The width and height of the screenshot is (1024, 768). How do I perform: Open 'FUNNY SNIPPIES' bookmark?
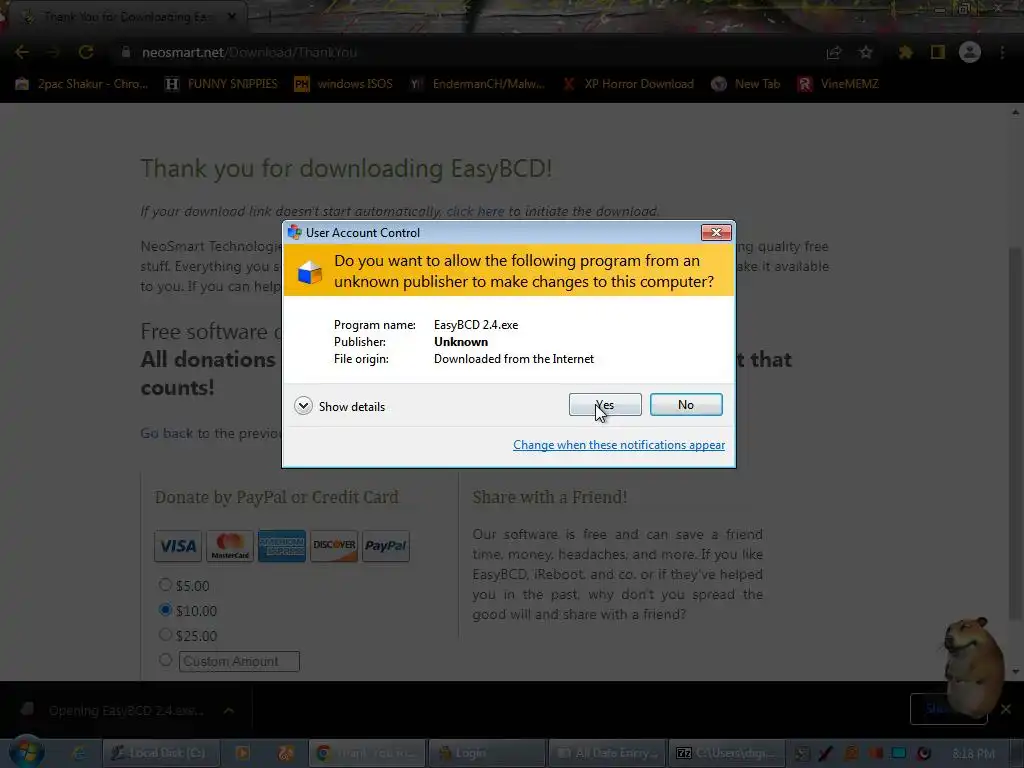tap(221, 84)
